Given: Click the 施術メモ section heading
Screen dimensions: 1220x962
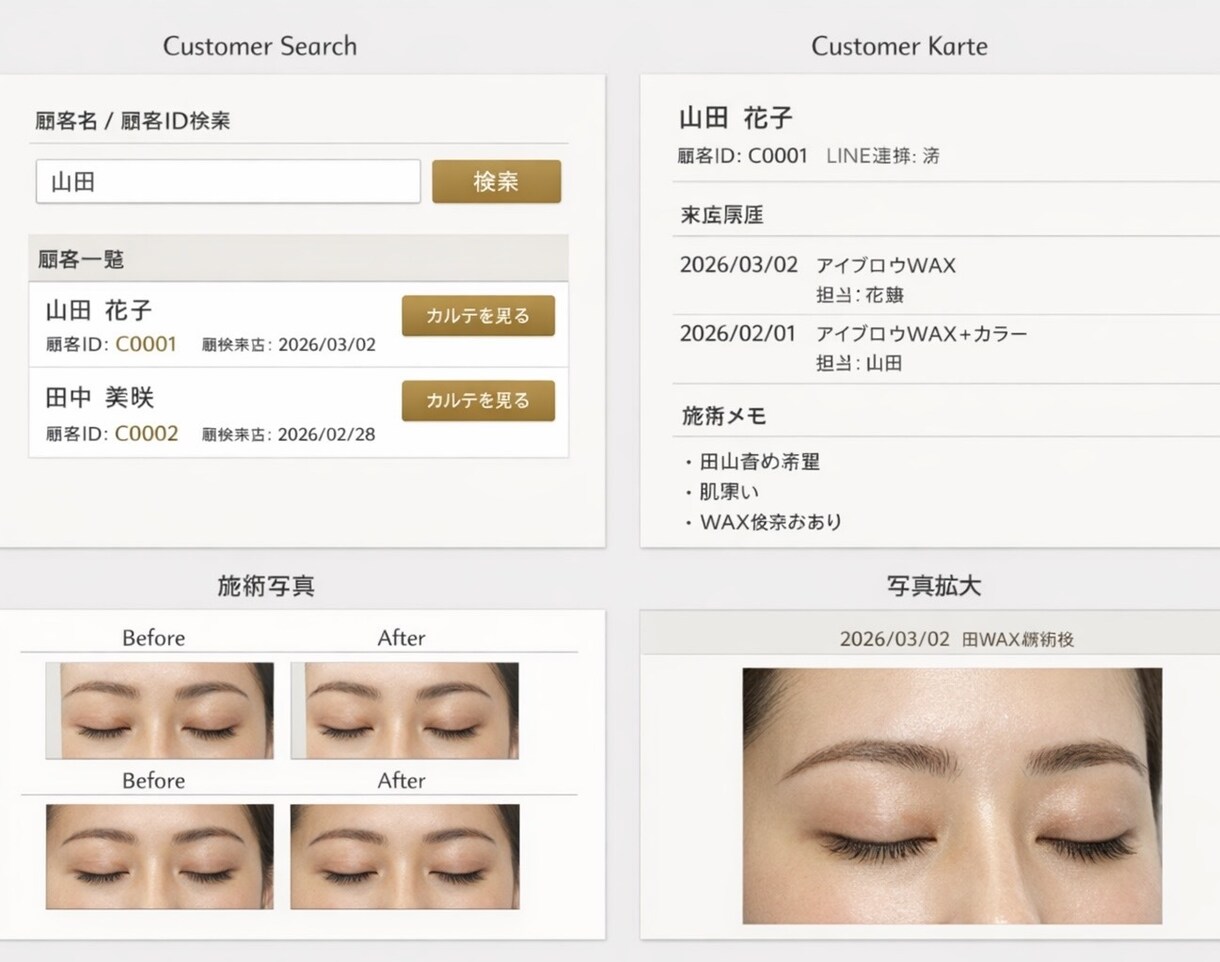Looking at the screenshot, I should click(x=724, y=417).
